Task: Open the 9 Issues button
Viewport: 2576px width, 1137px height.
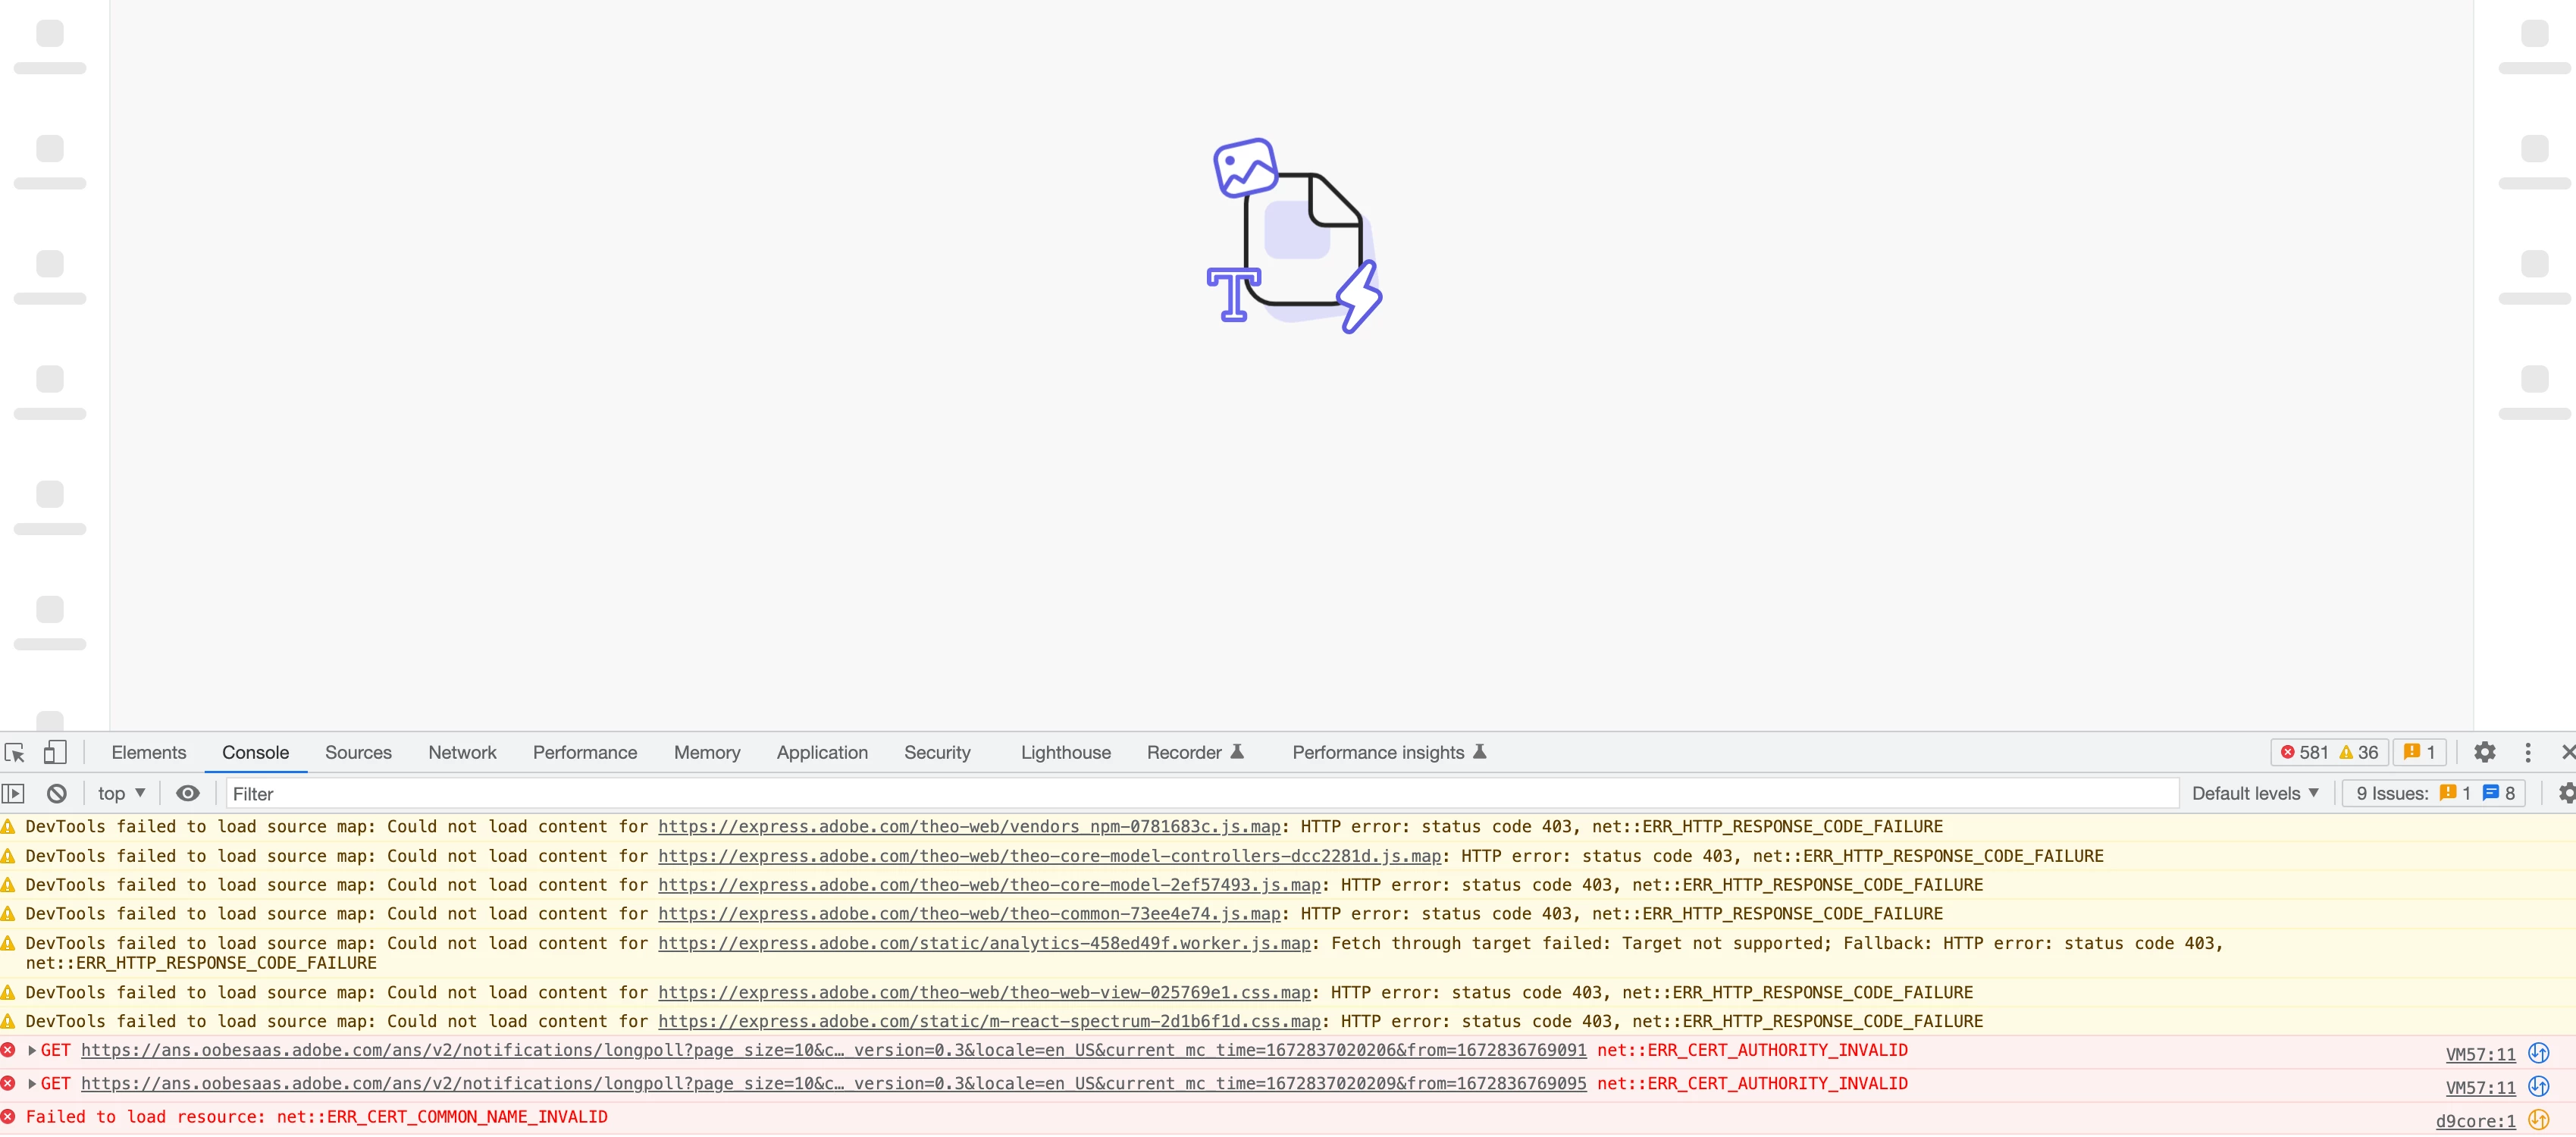Action: coord(2433,794)
